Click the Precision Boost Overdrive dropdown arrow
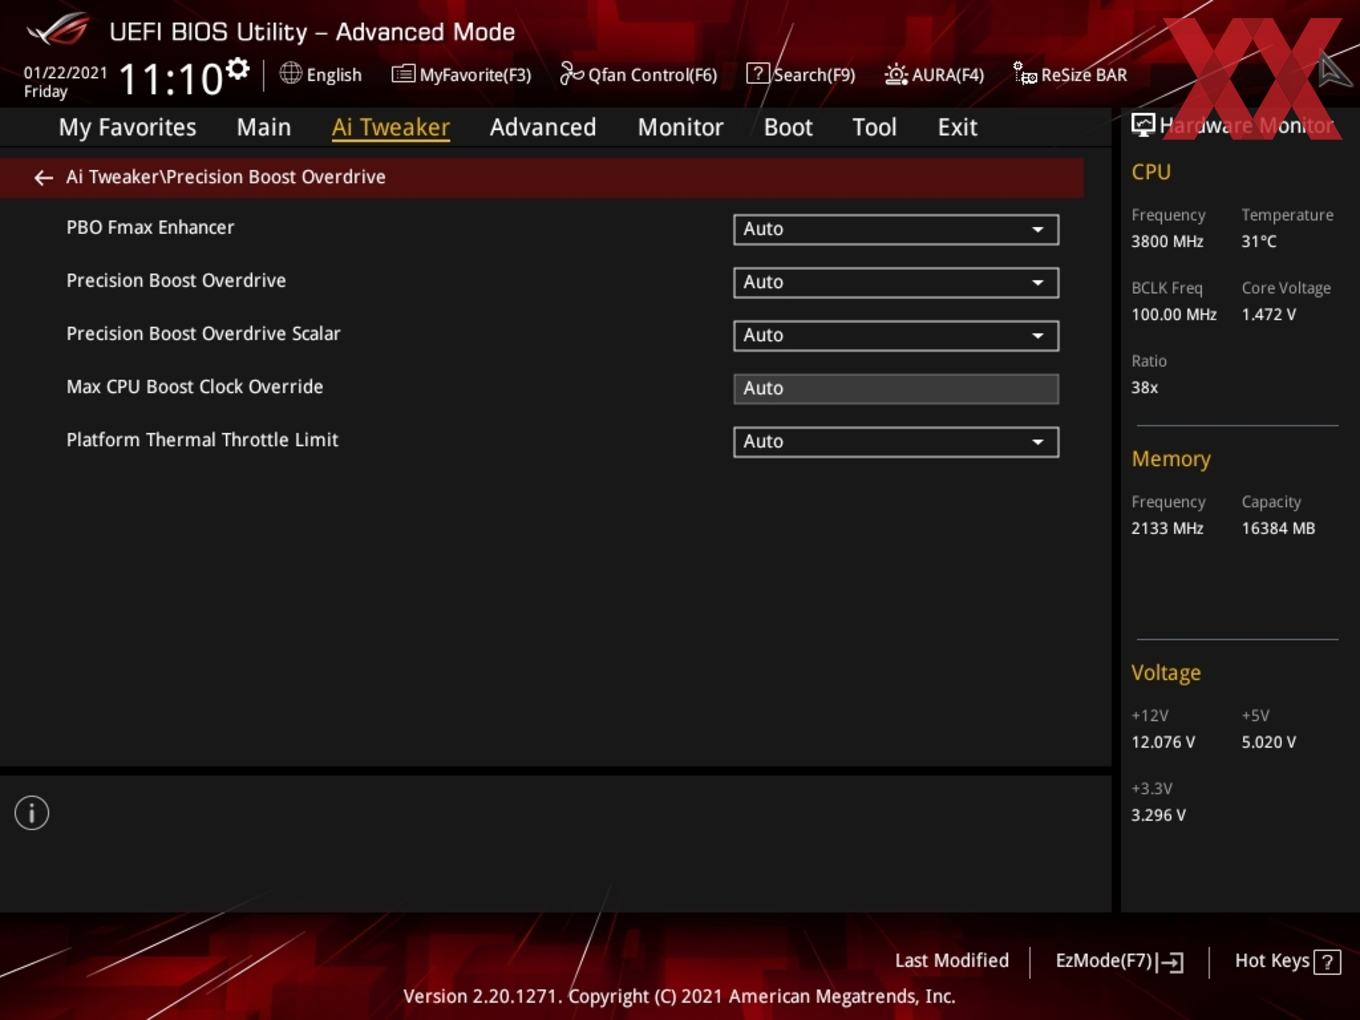The image size is (1360, 1020). coord(1038,282)
